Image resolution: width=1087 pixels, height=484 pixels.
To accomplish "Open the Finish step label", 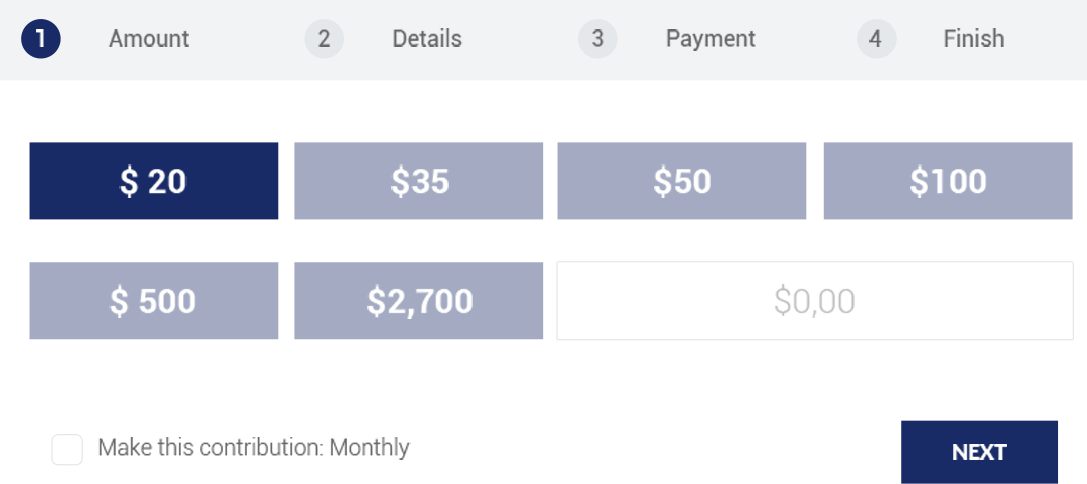I will 974,39.
